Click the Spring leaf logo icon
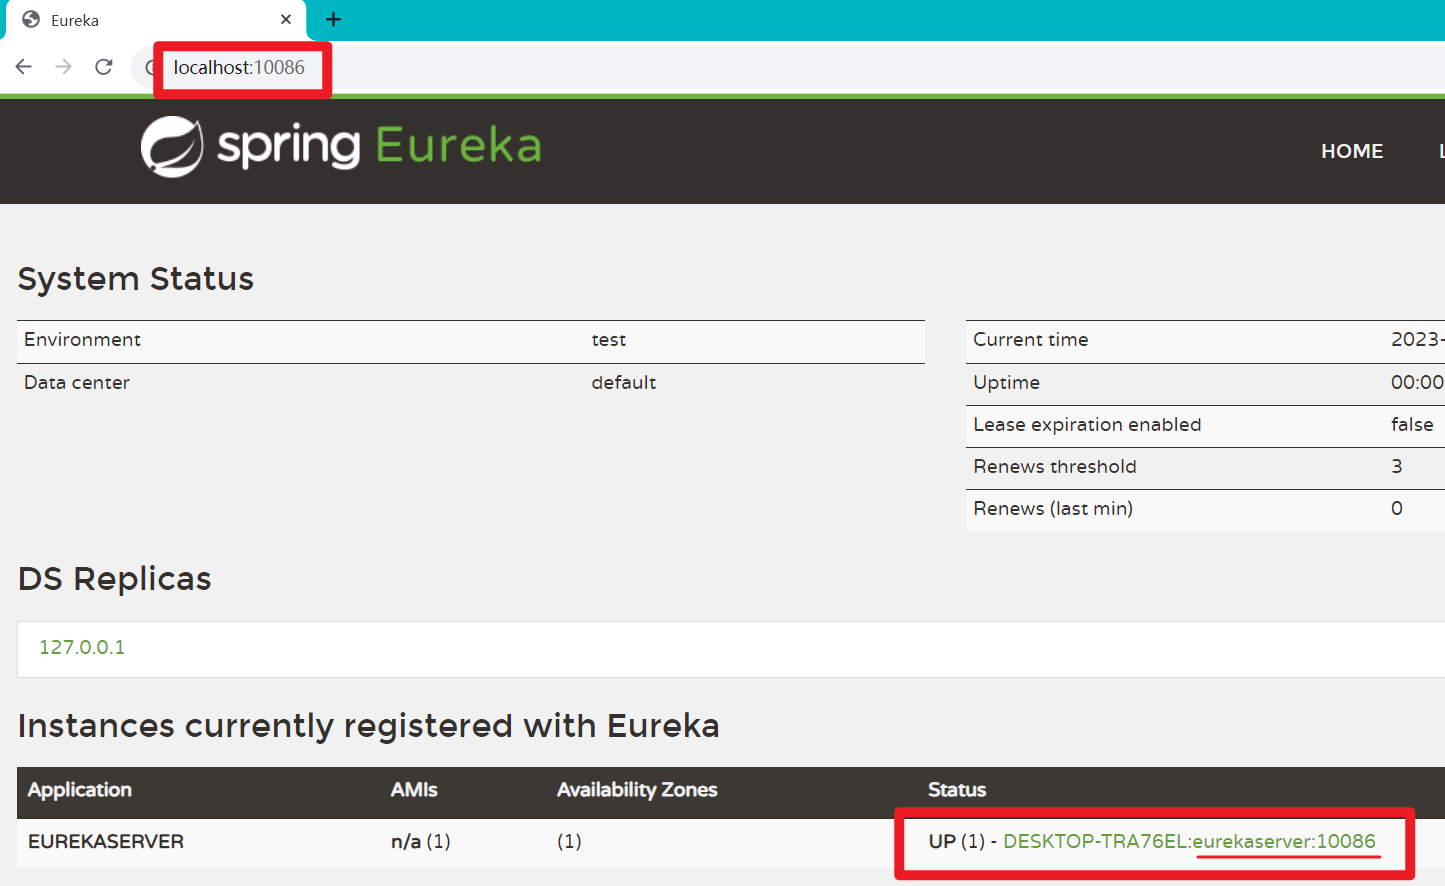The image size is (1445, 886). pos(172,147)
